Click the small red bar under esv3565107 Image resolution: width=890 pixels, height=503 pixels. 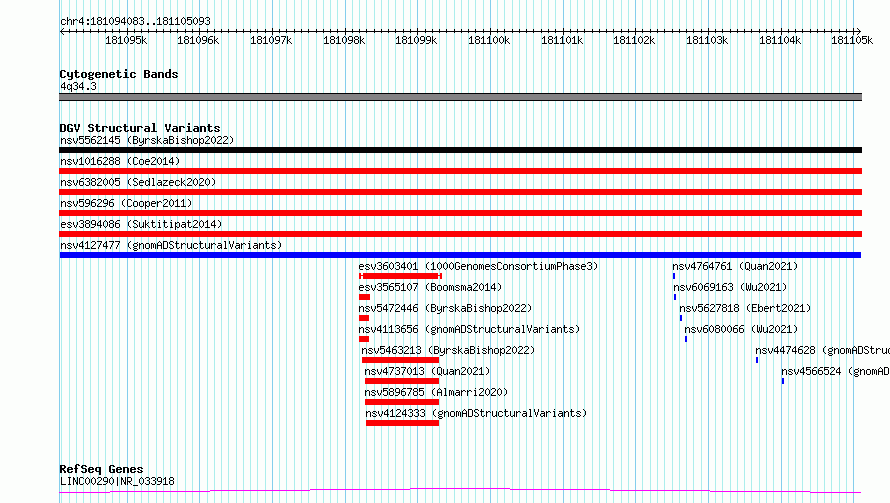(364, 297)
